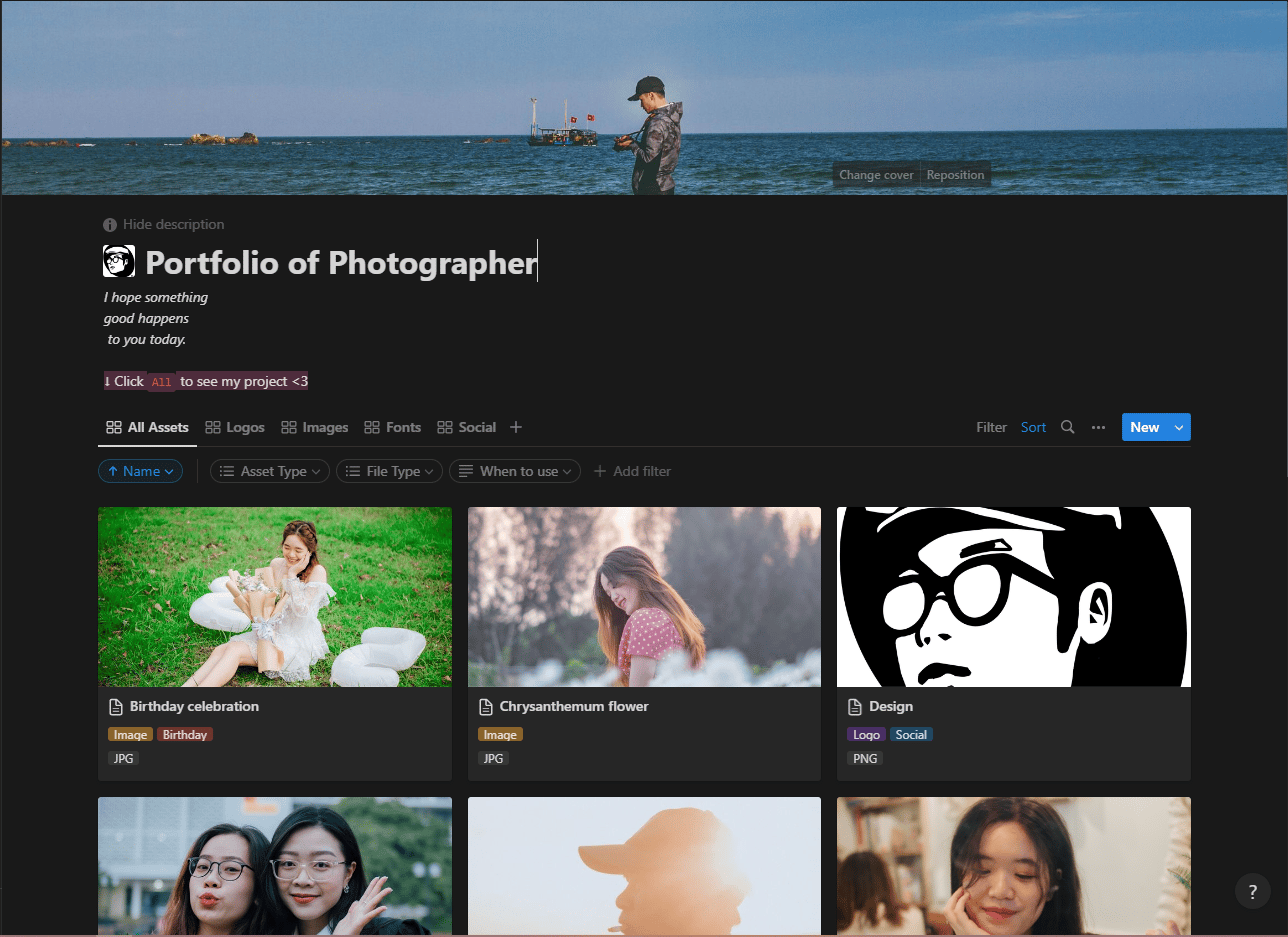Open the help question mark button
Screen dimensions: 1288x937
click(1252, 891)
